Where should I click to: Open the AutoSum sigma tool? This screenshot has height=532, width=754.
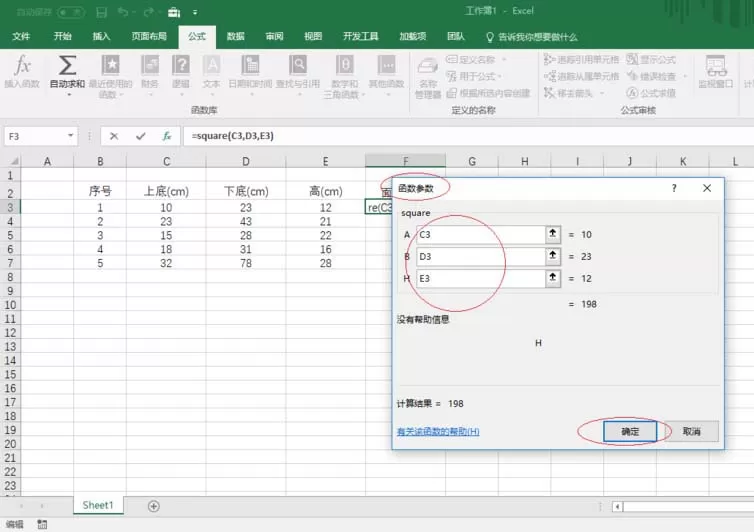coord(67,65)
